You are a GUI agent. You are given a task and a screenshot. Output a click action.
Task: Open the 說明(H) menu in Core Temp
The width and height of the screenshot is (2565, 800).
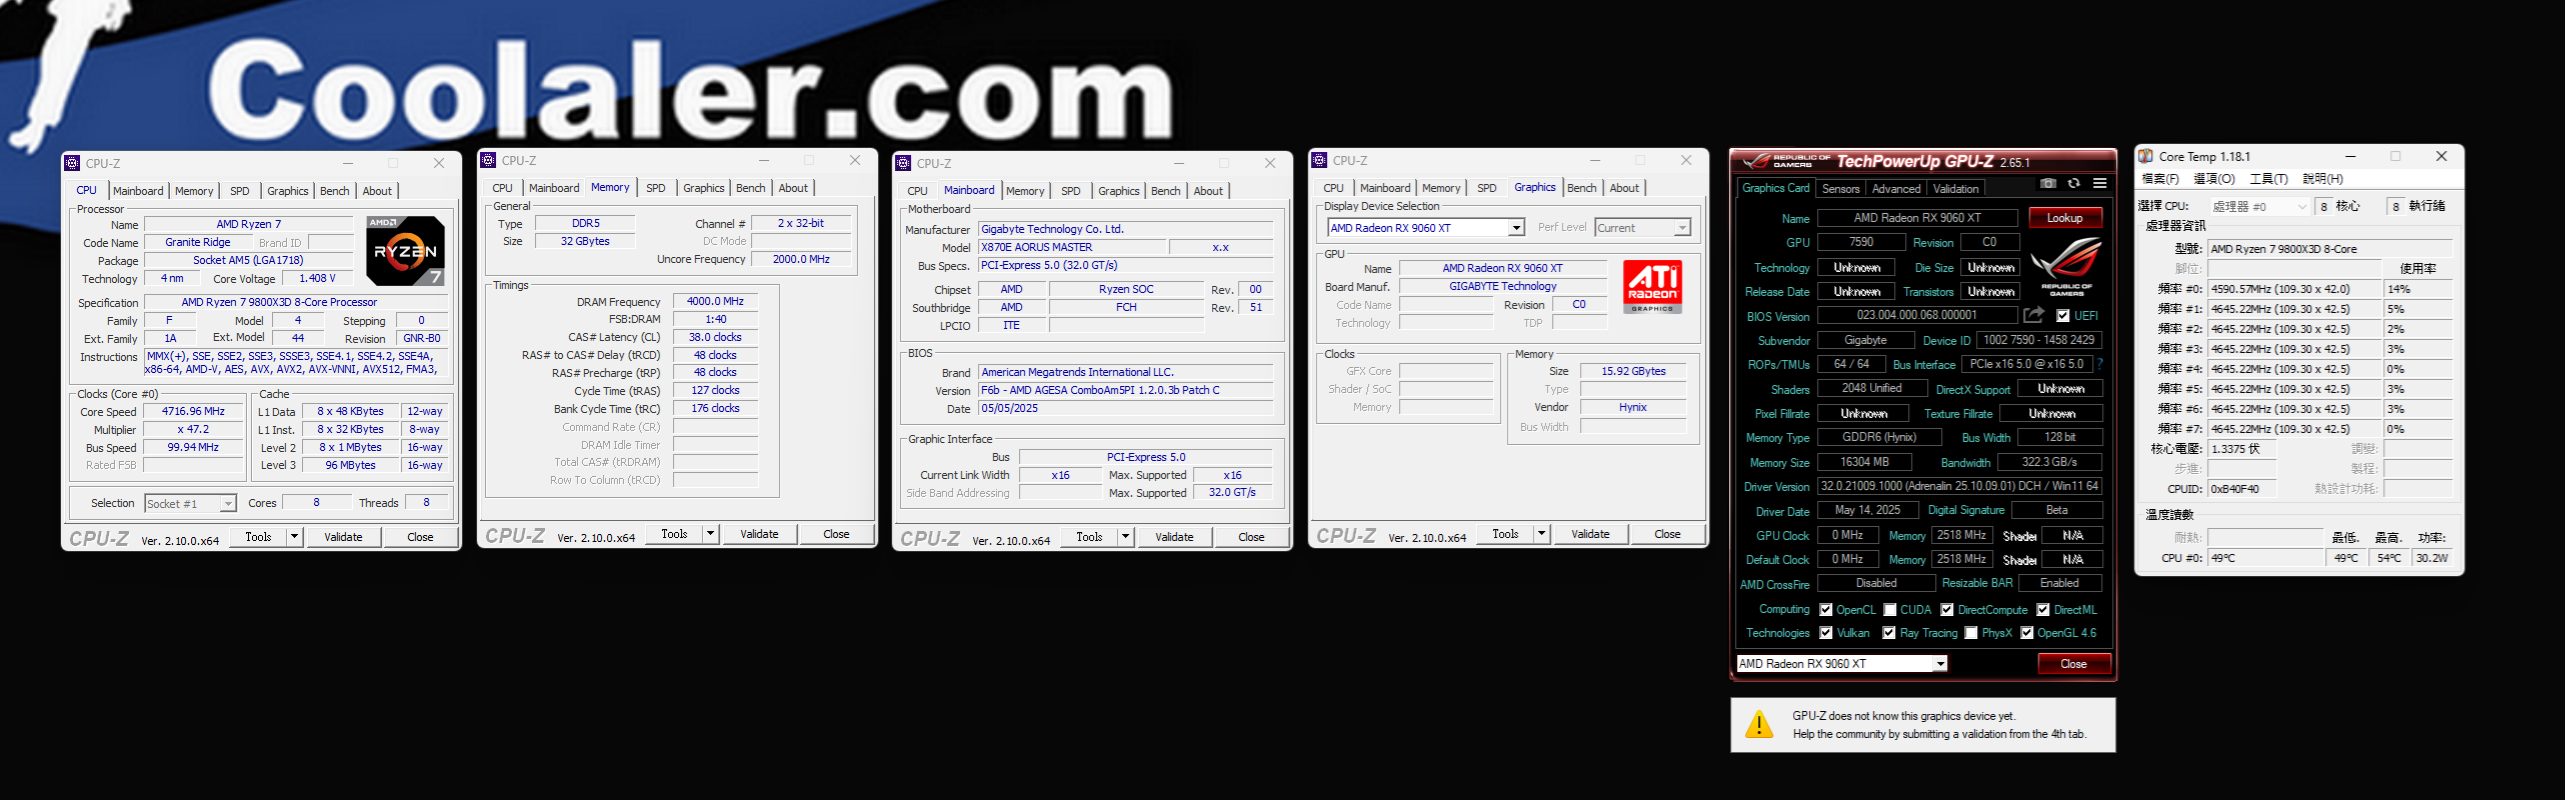pos(2323,179)
